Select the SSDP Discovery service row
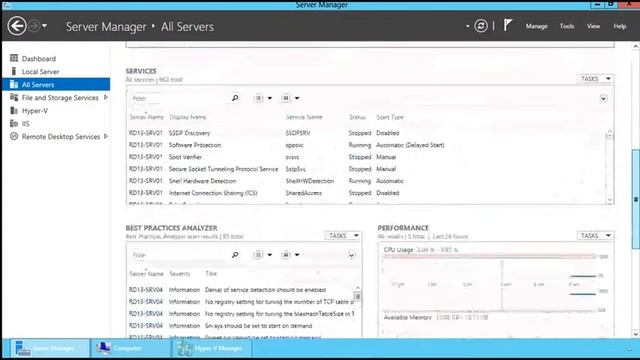Image resolution: width=640 pixels, height=360 pixels. pyautogui.click(x=366, y=133)
